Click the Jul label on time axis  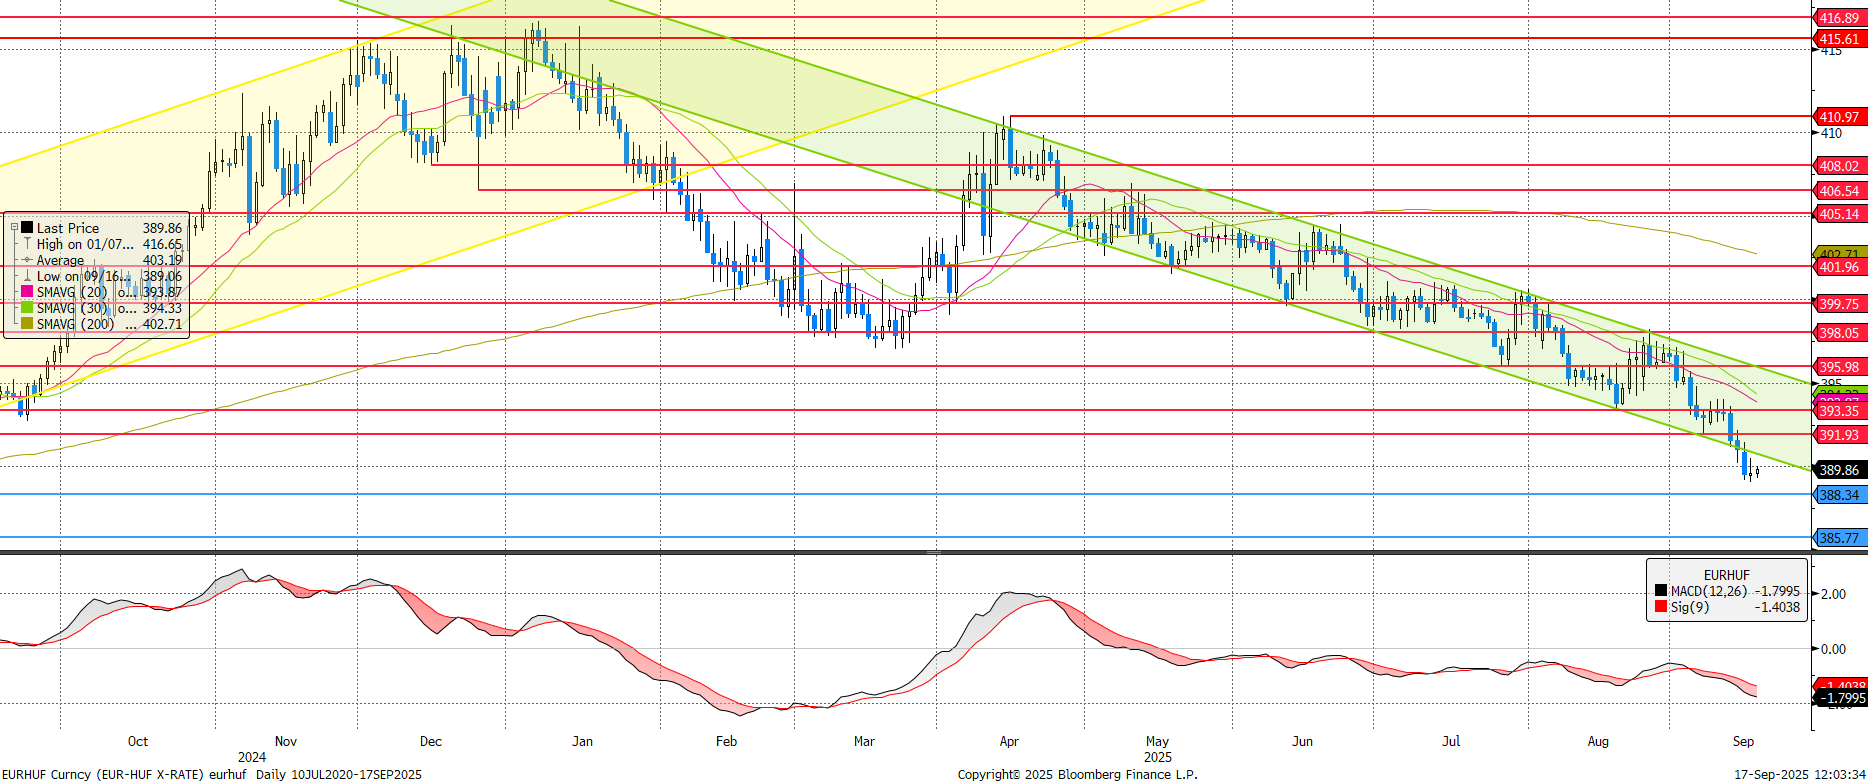[1451, 741]
